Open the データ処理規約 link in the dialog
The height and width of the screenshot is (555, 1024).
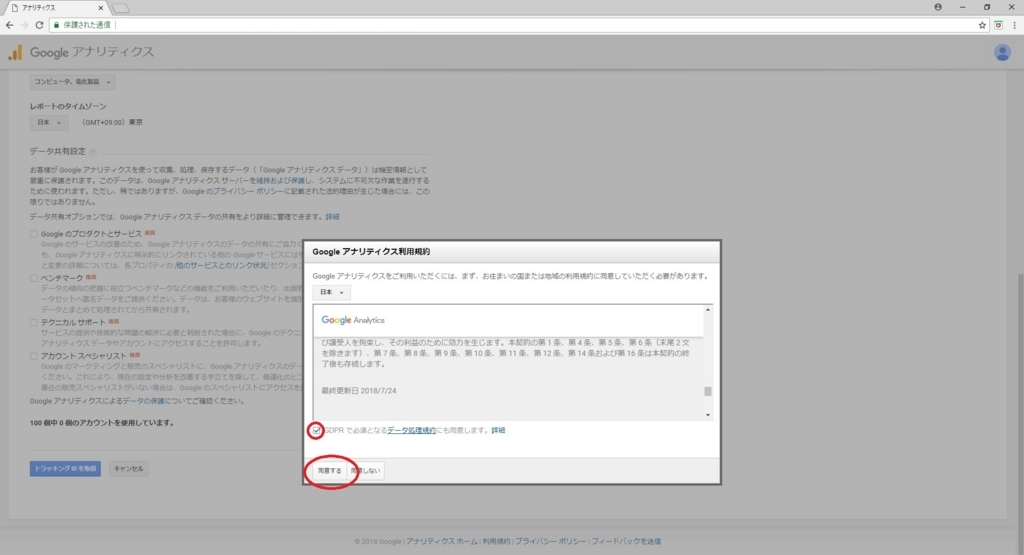tap(411, 430)
